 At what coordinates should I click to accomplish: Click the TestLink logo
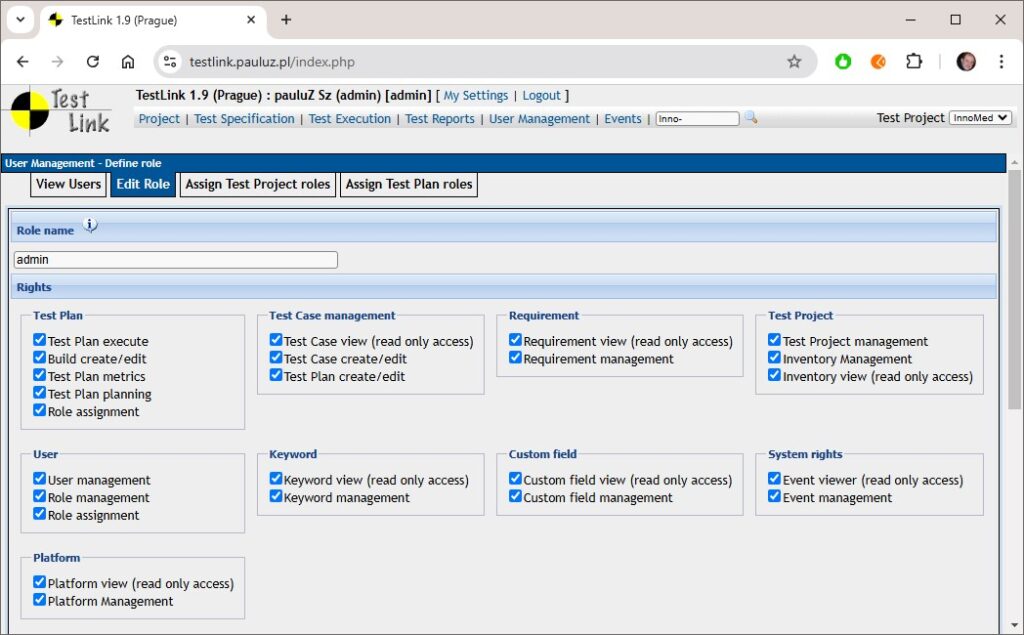(x=62, y=111)
